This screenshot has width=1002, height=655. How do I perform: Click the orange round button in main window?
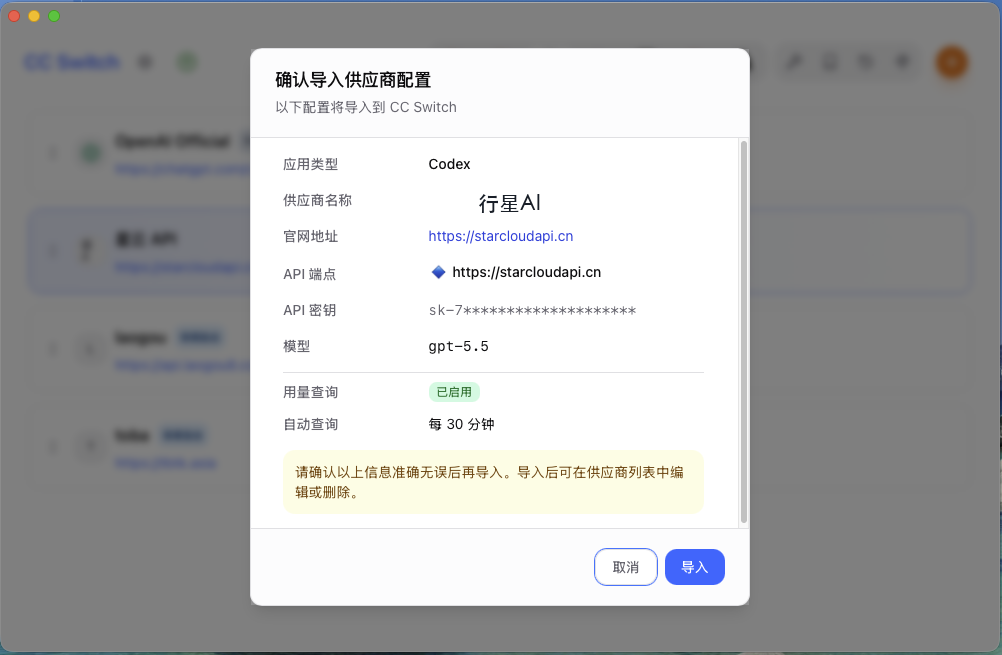[x=952, y=63]
